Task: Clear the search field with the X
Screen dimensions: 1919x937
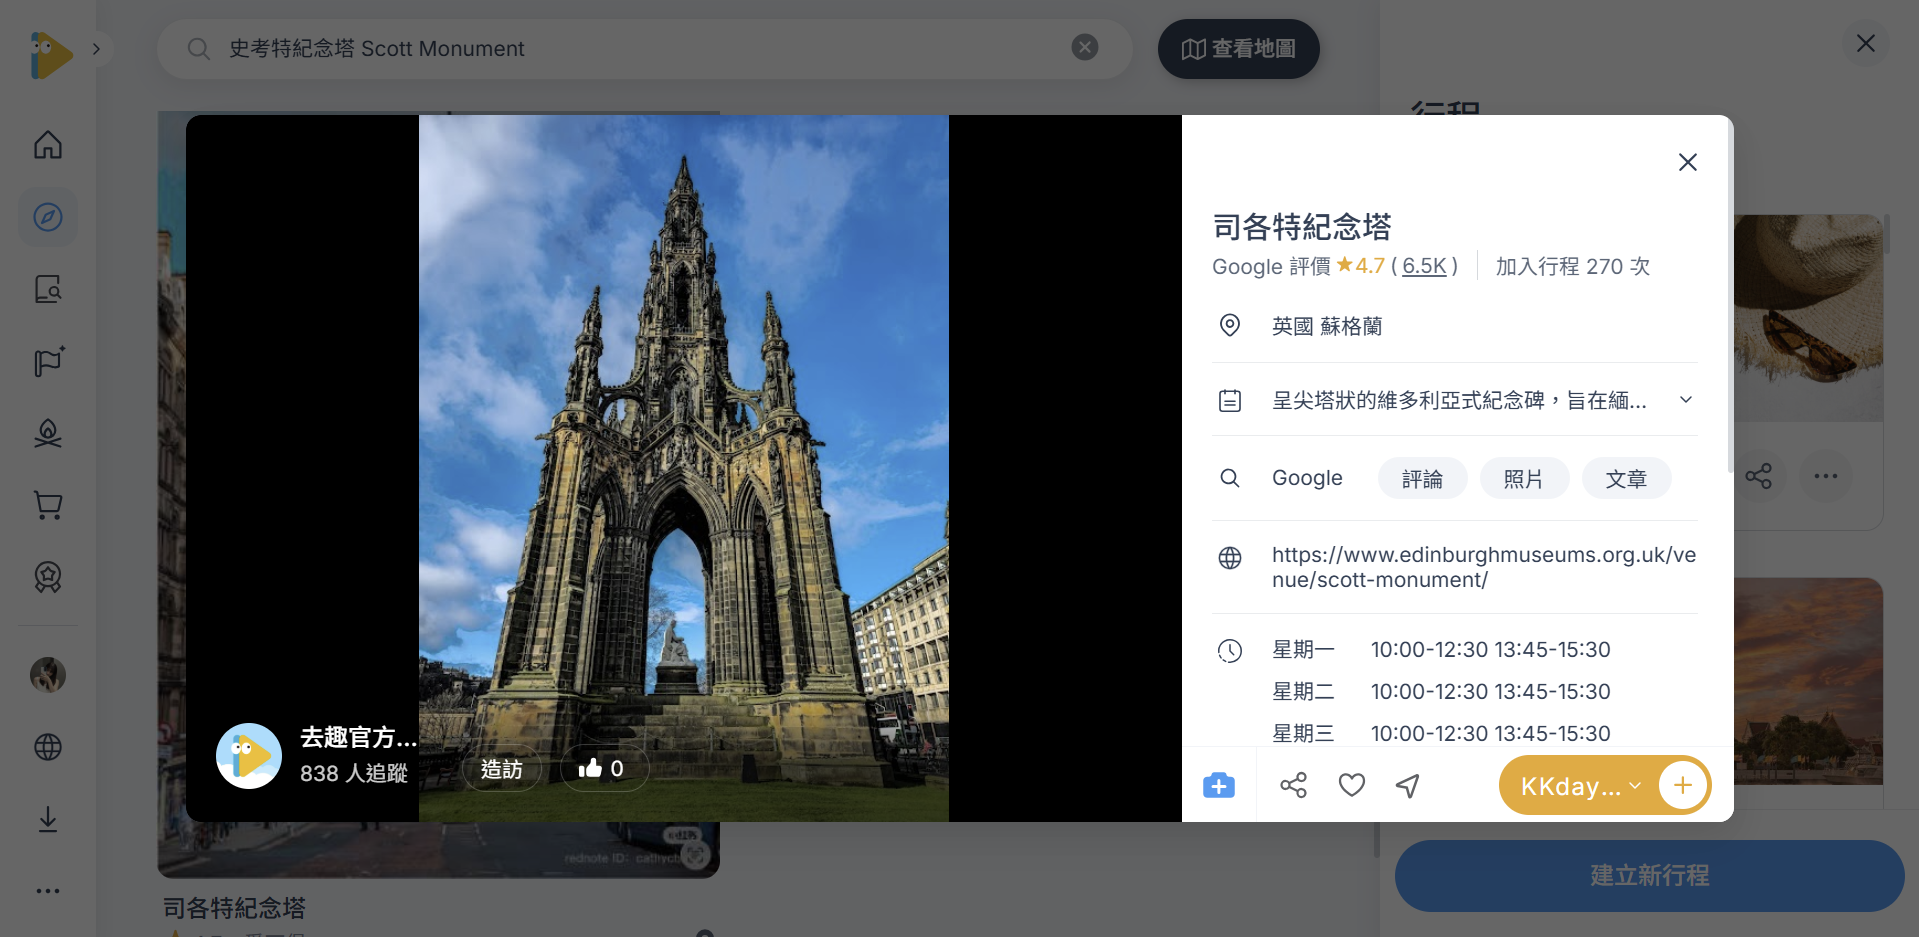Action: [x=1084, y=47]
